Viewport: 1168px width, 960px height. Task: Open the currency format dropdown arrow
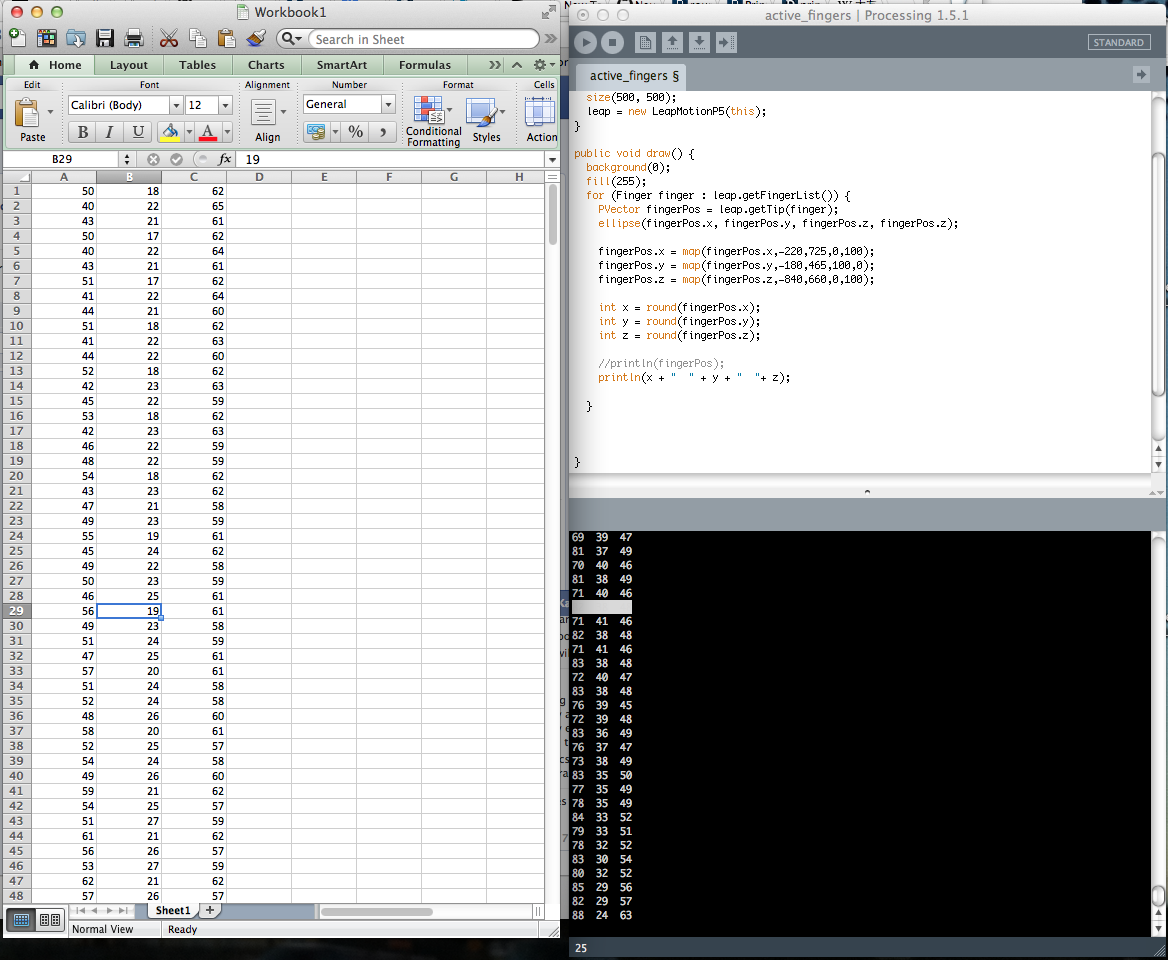coord(335,132)
